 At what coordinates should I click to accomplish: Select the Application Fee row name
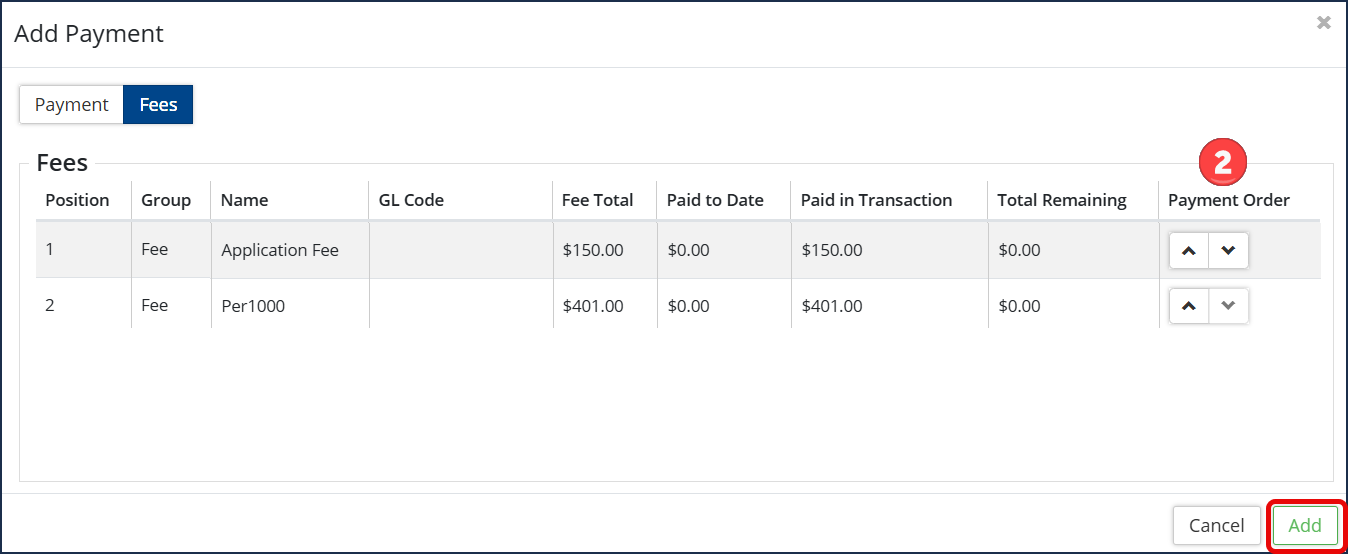(x=280, y=250)
